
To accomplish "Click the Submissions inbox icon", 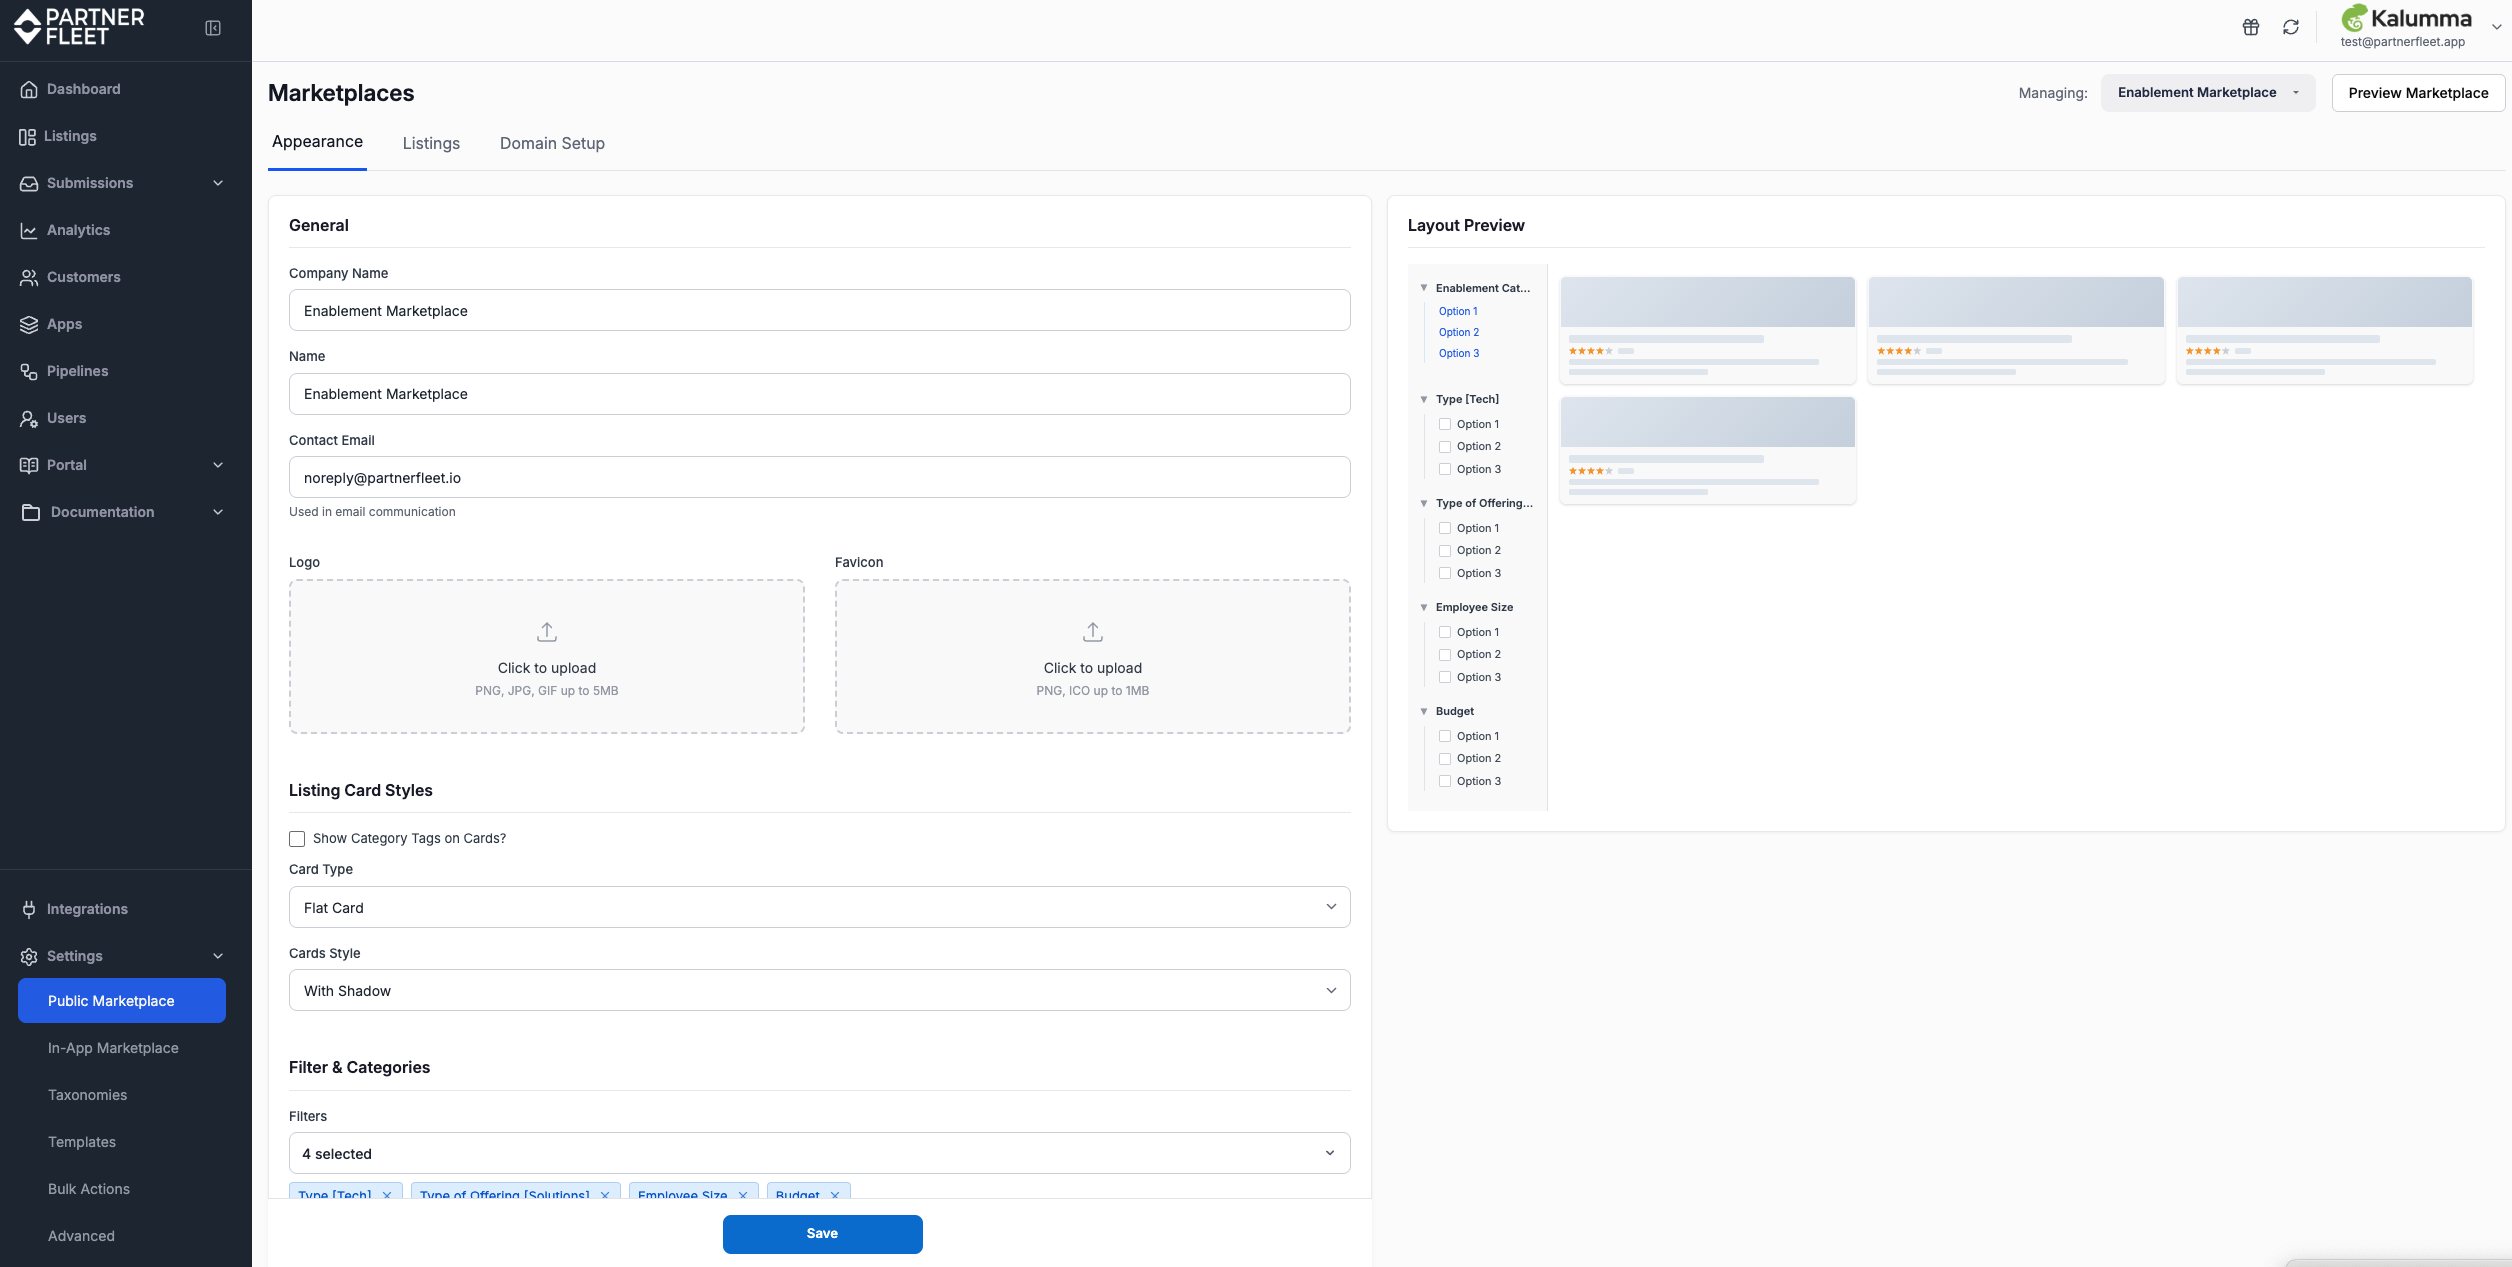I will pyautogui.click(x=29, y=183).
